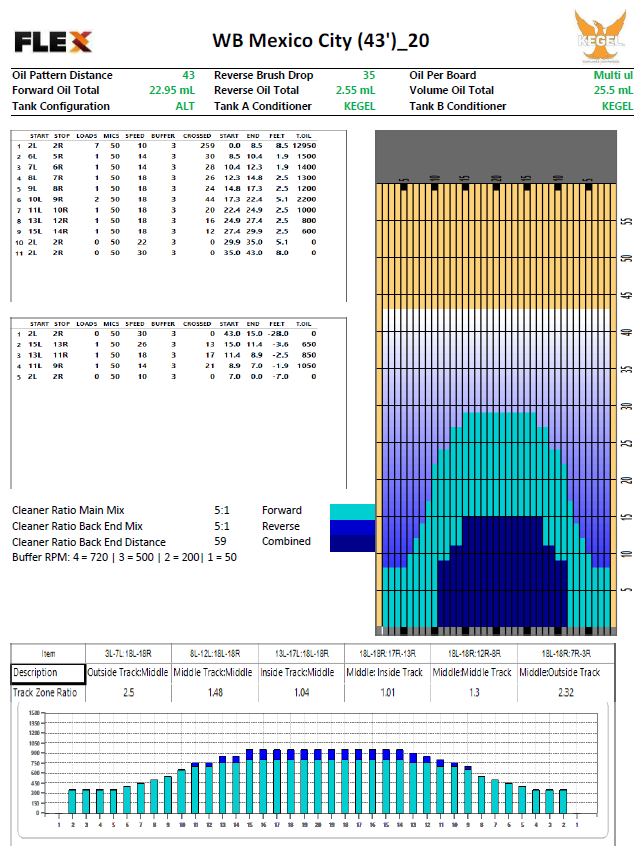Click the 10R stop cell in forward row 7
Viewport: 634px width, 865px height.
click(61, 210)
